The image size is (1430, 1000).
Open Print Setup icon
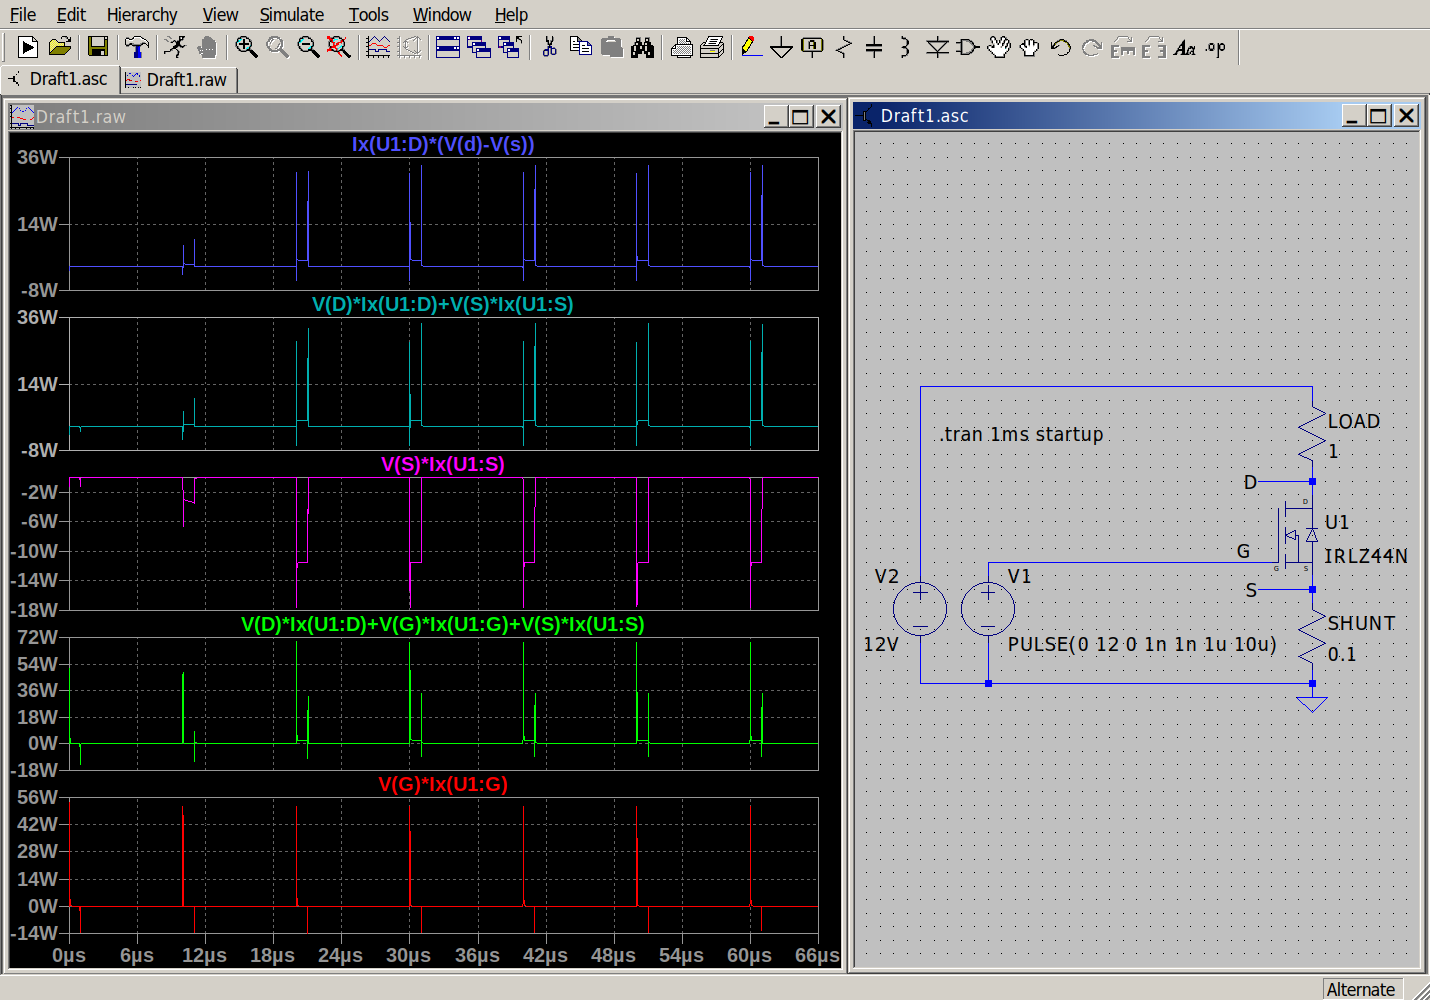pos(712,47)
